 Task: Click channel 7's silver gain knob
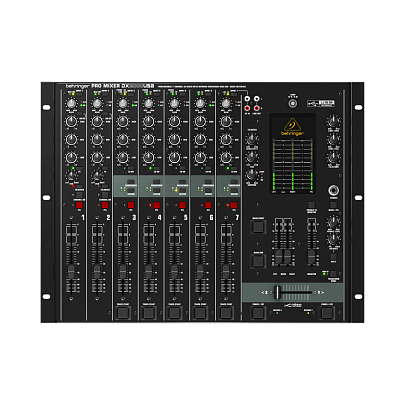tap(226, 104)
